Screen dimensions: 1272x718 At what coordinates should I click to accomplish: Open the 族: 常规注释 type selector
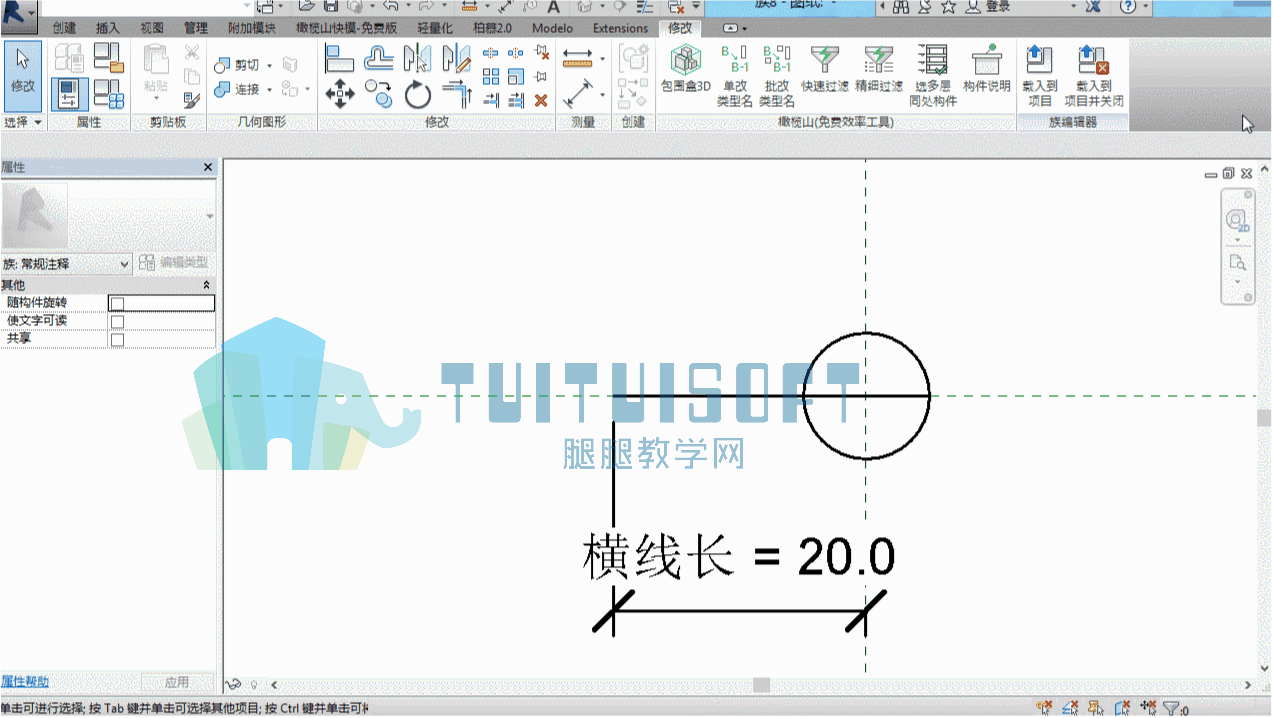coord(66,264)
